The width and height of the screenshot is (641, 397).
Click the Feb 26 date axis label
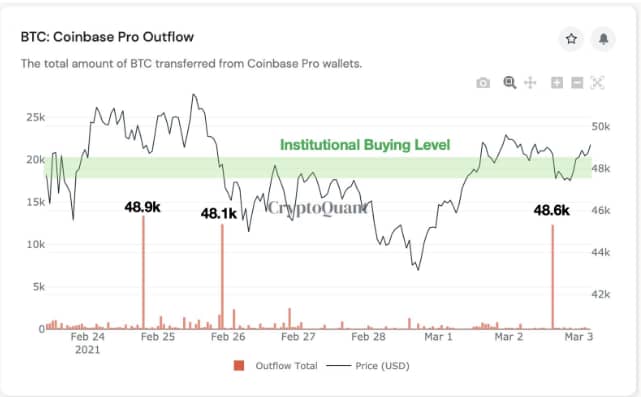coord(228,337)
